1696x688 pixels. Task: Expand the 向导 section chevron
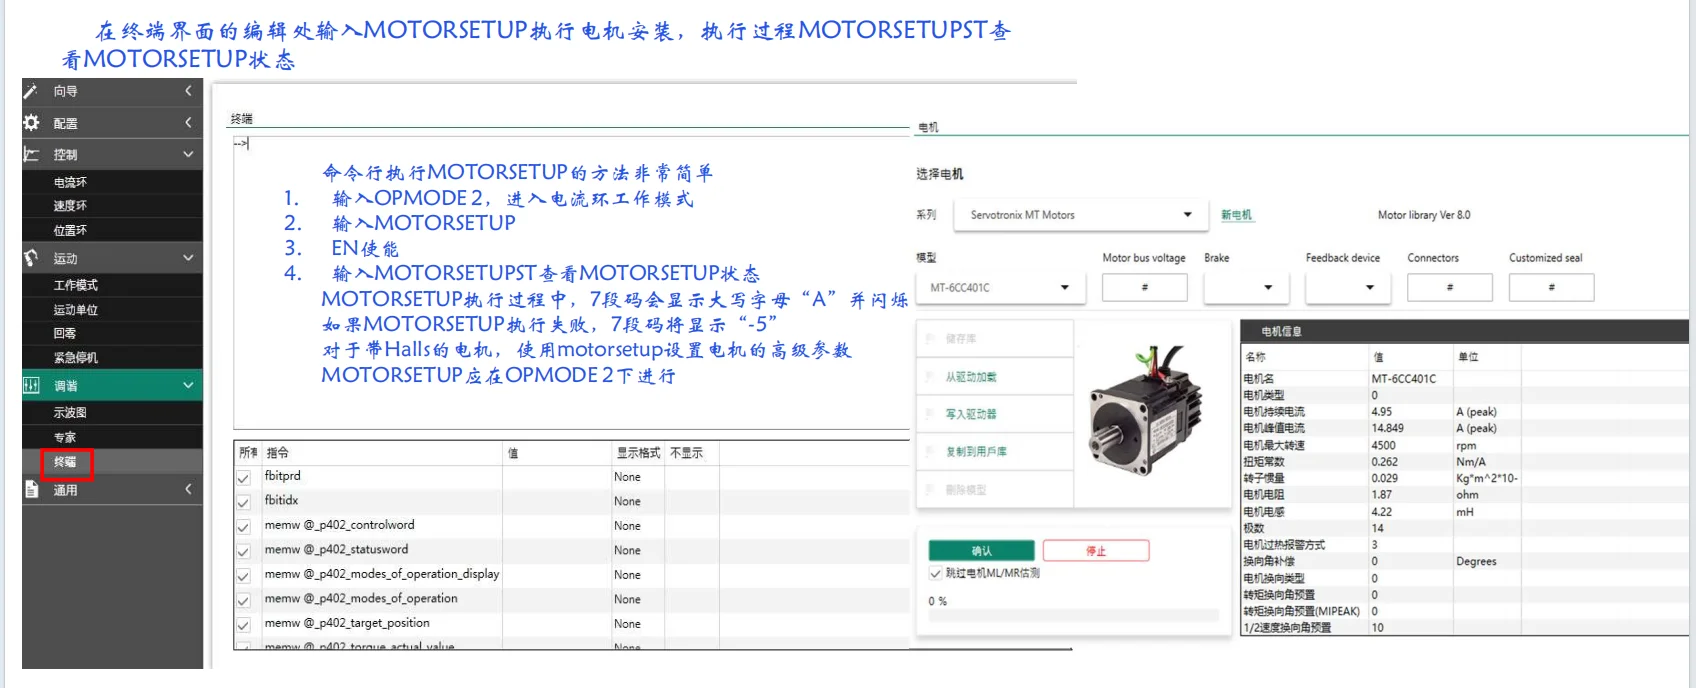coord(188,91)
